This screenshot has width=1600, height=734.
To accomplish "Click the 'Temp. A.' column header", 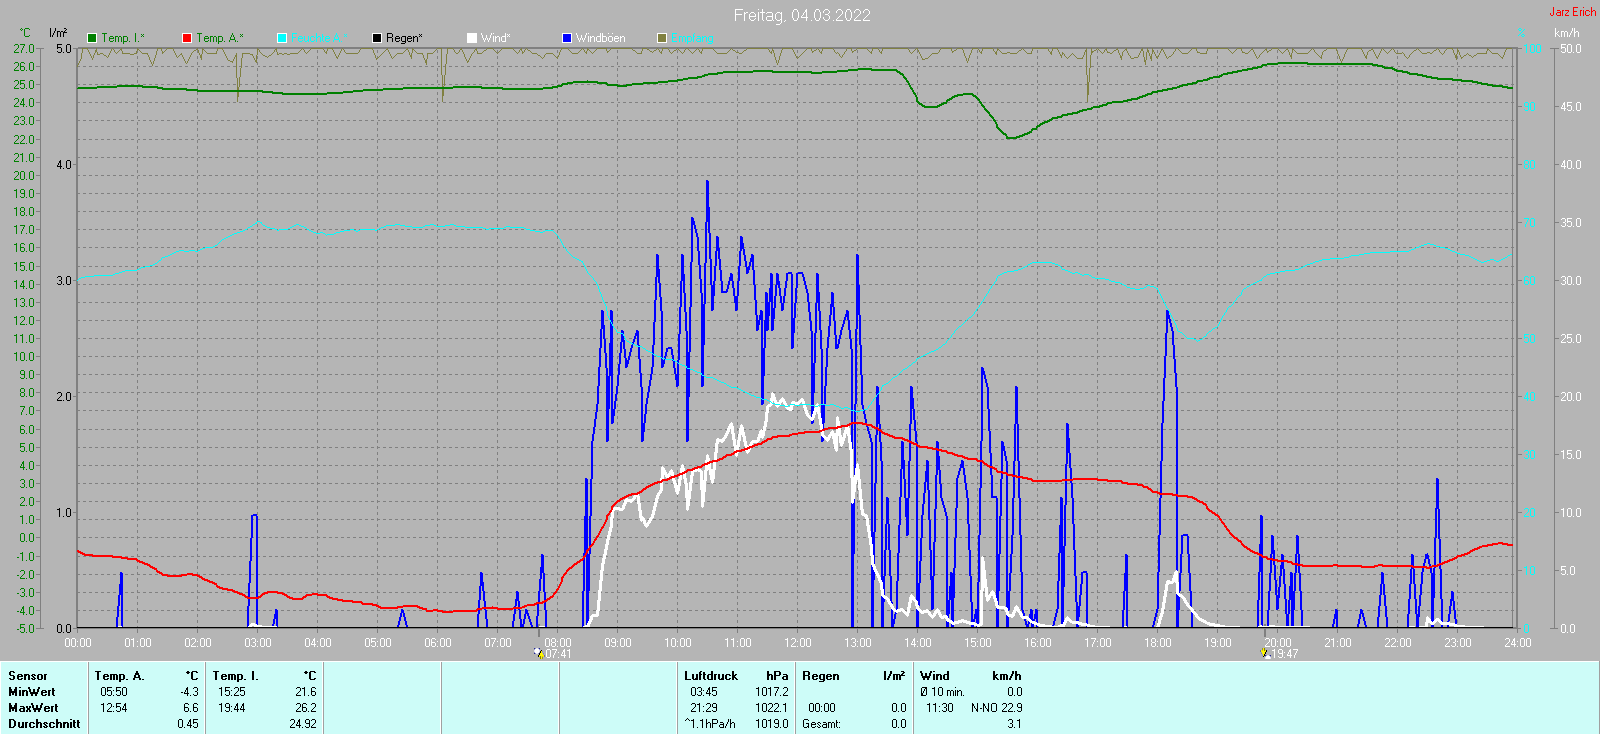I will pyautogui.click(x=120, y=676).
